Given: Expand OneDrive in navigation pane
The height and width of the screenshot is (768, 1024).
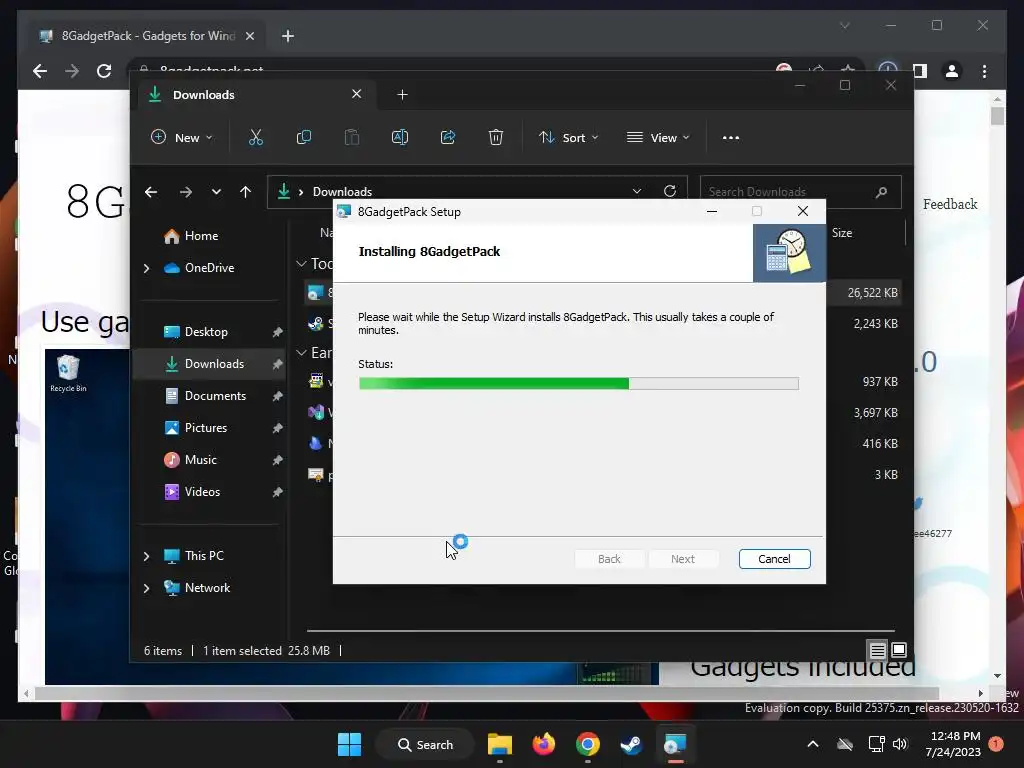Looking at the screenshot, I should pyautogui.click(x=146, y=268).
